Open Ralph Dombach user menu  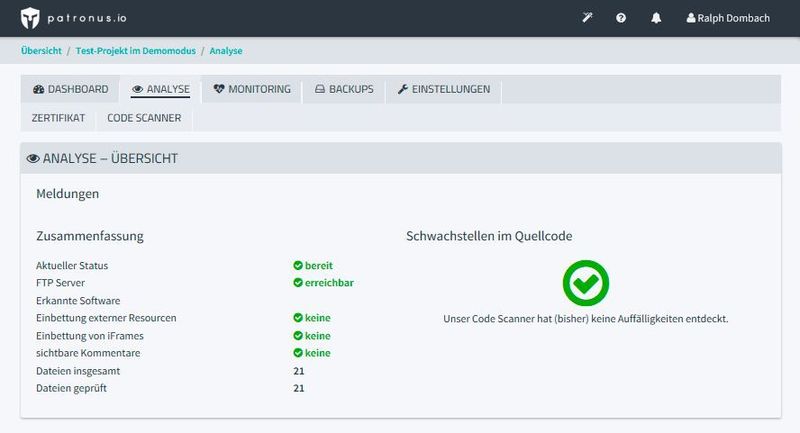click(728, 18)
